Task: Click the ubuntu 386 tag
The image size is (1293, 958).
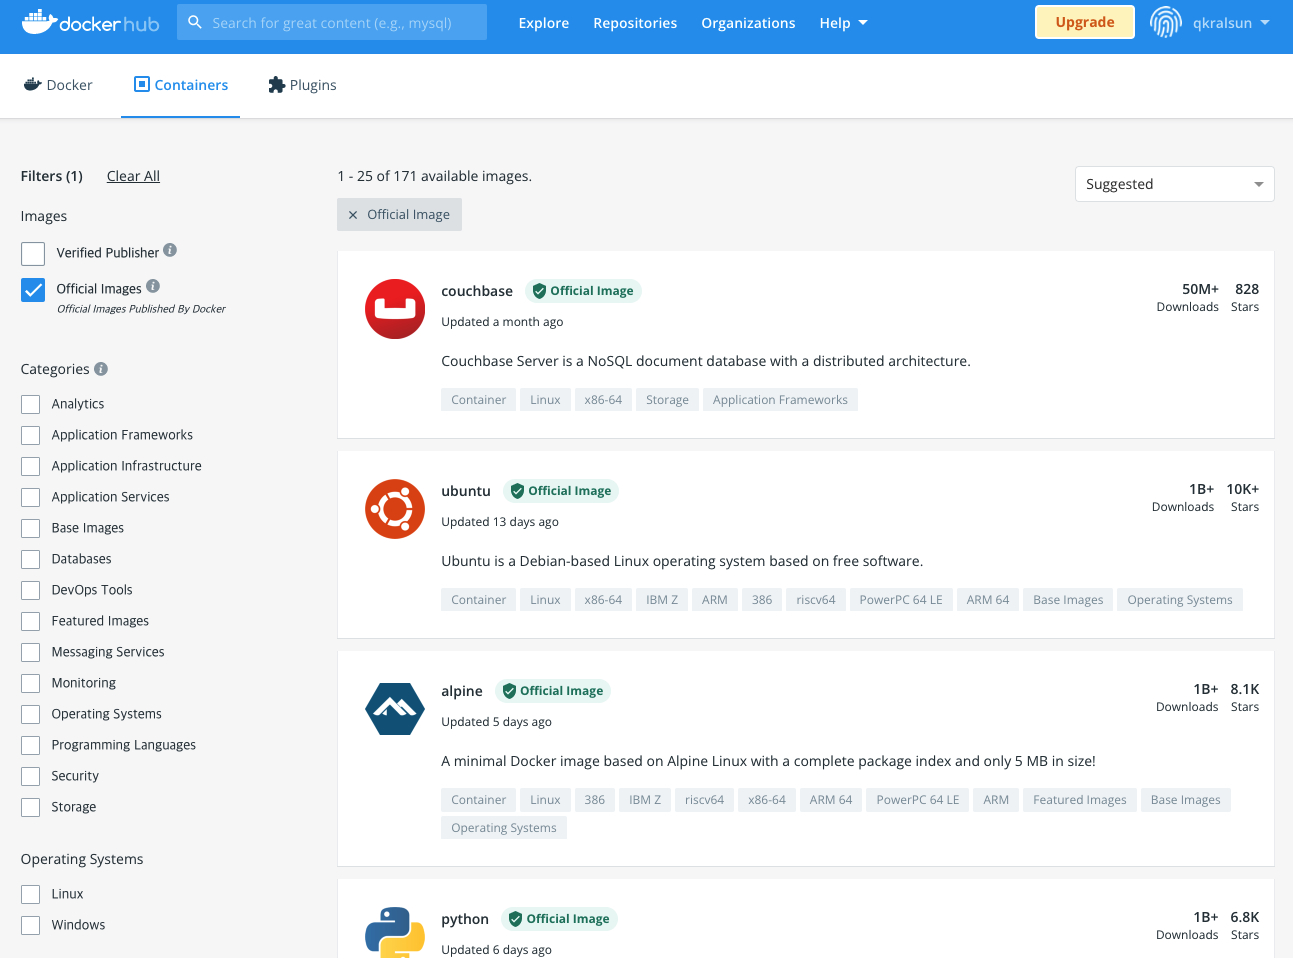Action: (x=762, y=600)
